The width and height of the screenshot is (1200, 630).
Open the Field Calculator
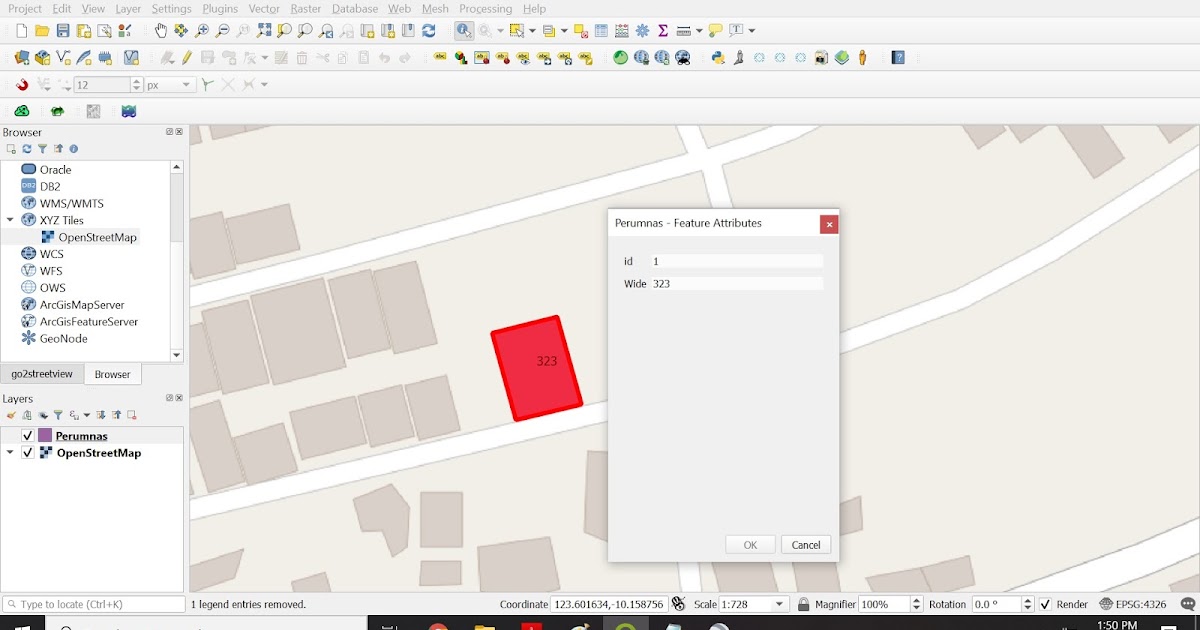tap(619, 30)
